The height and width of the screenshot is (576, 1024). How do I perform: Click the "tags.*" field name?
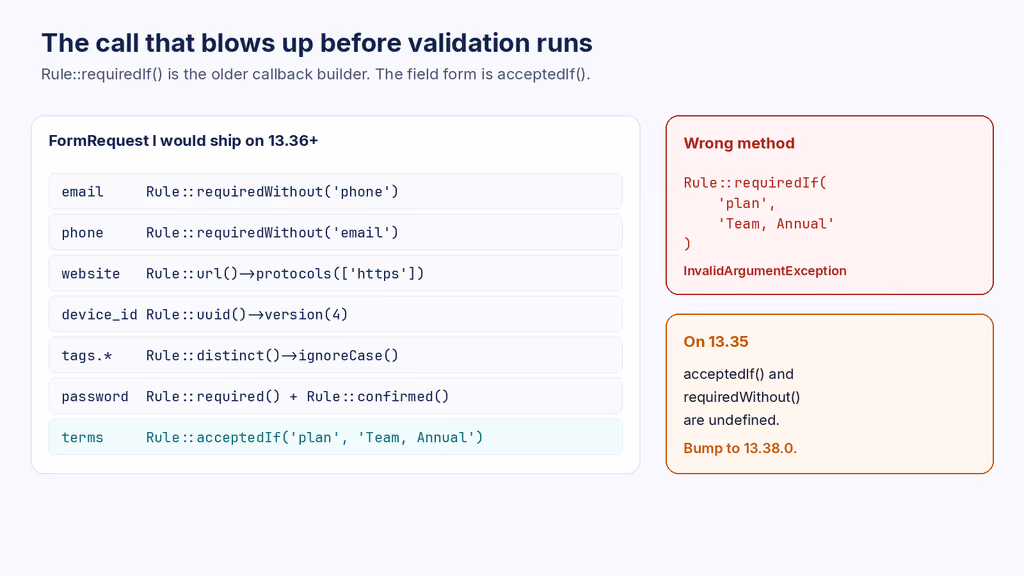87,356
